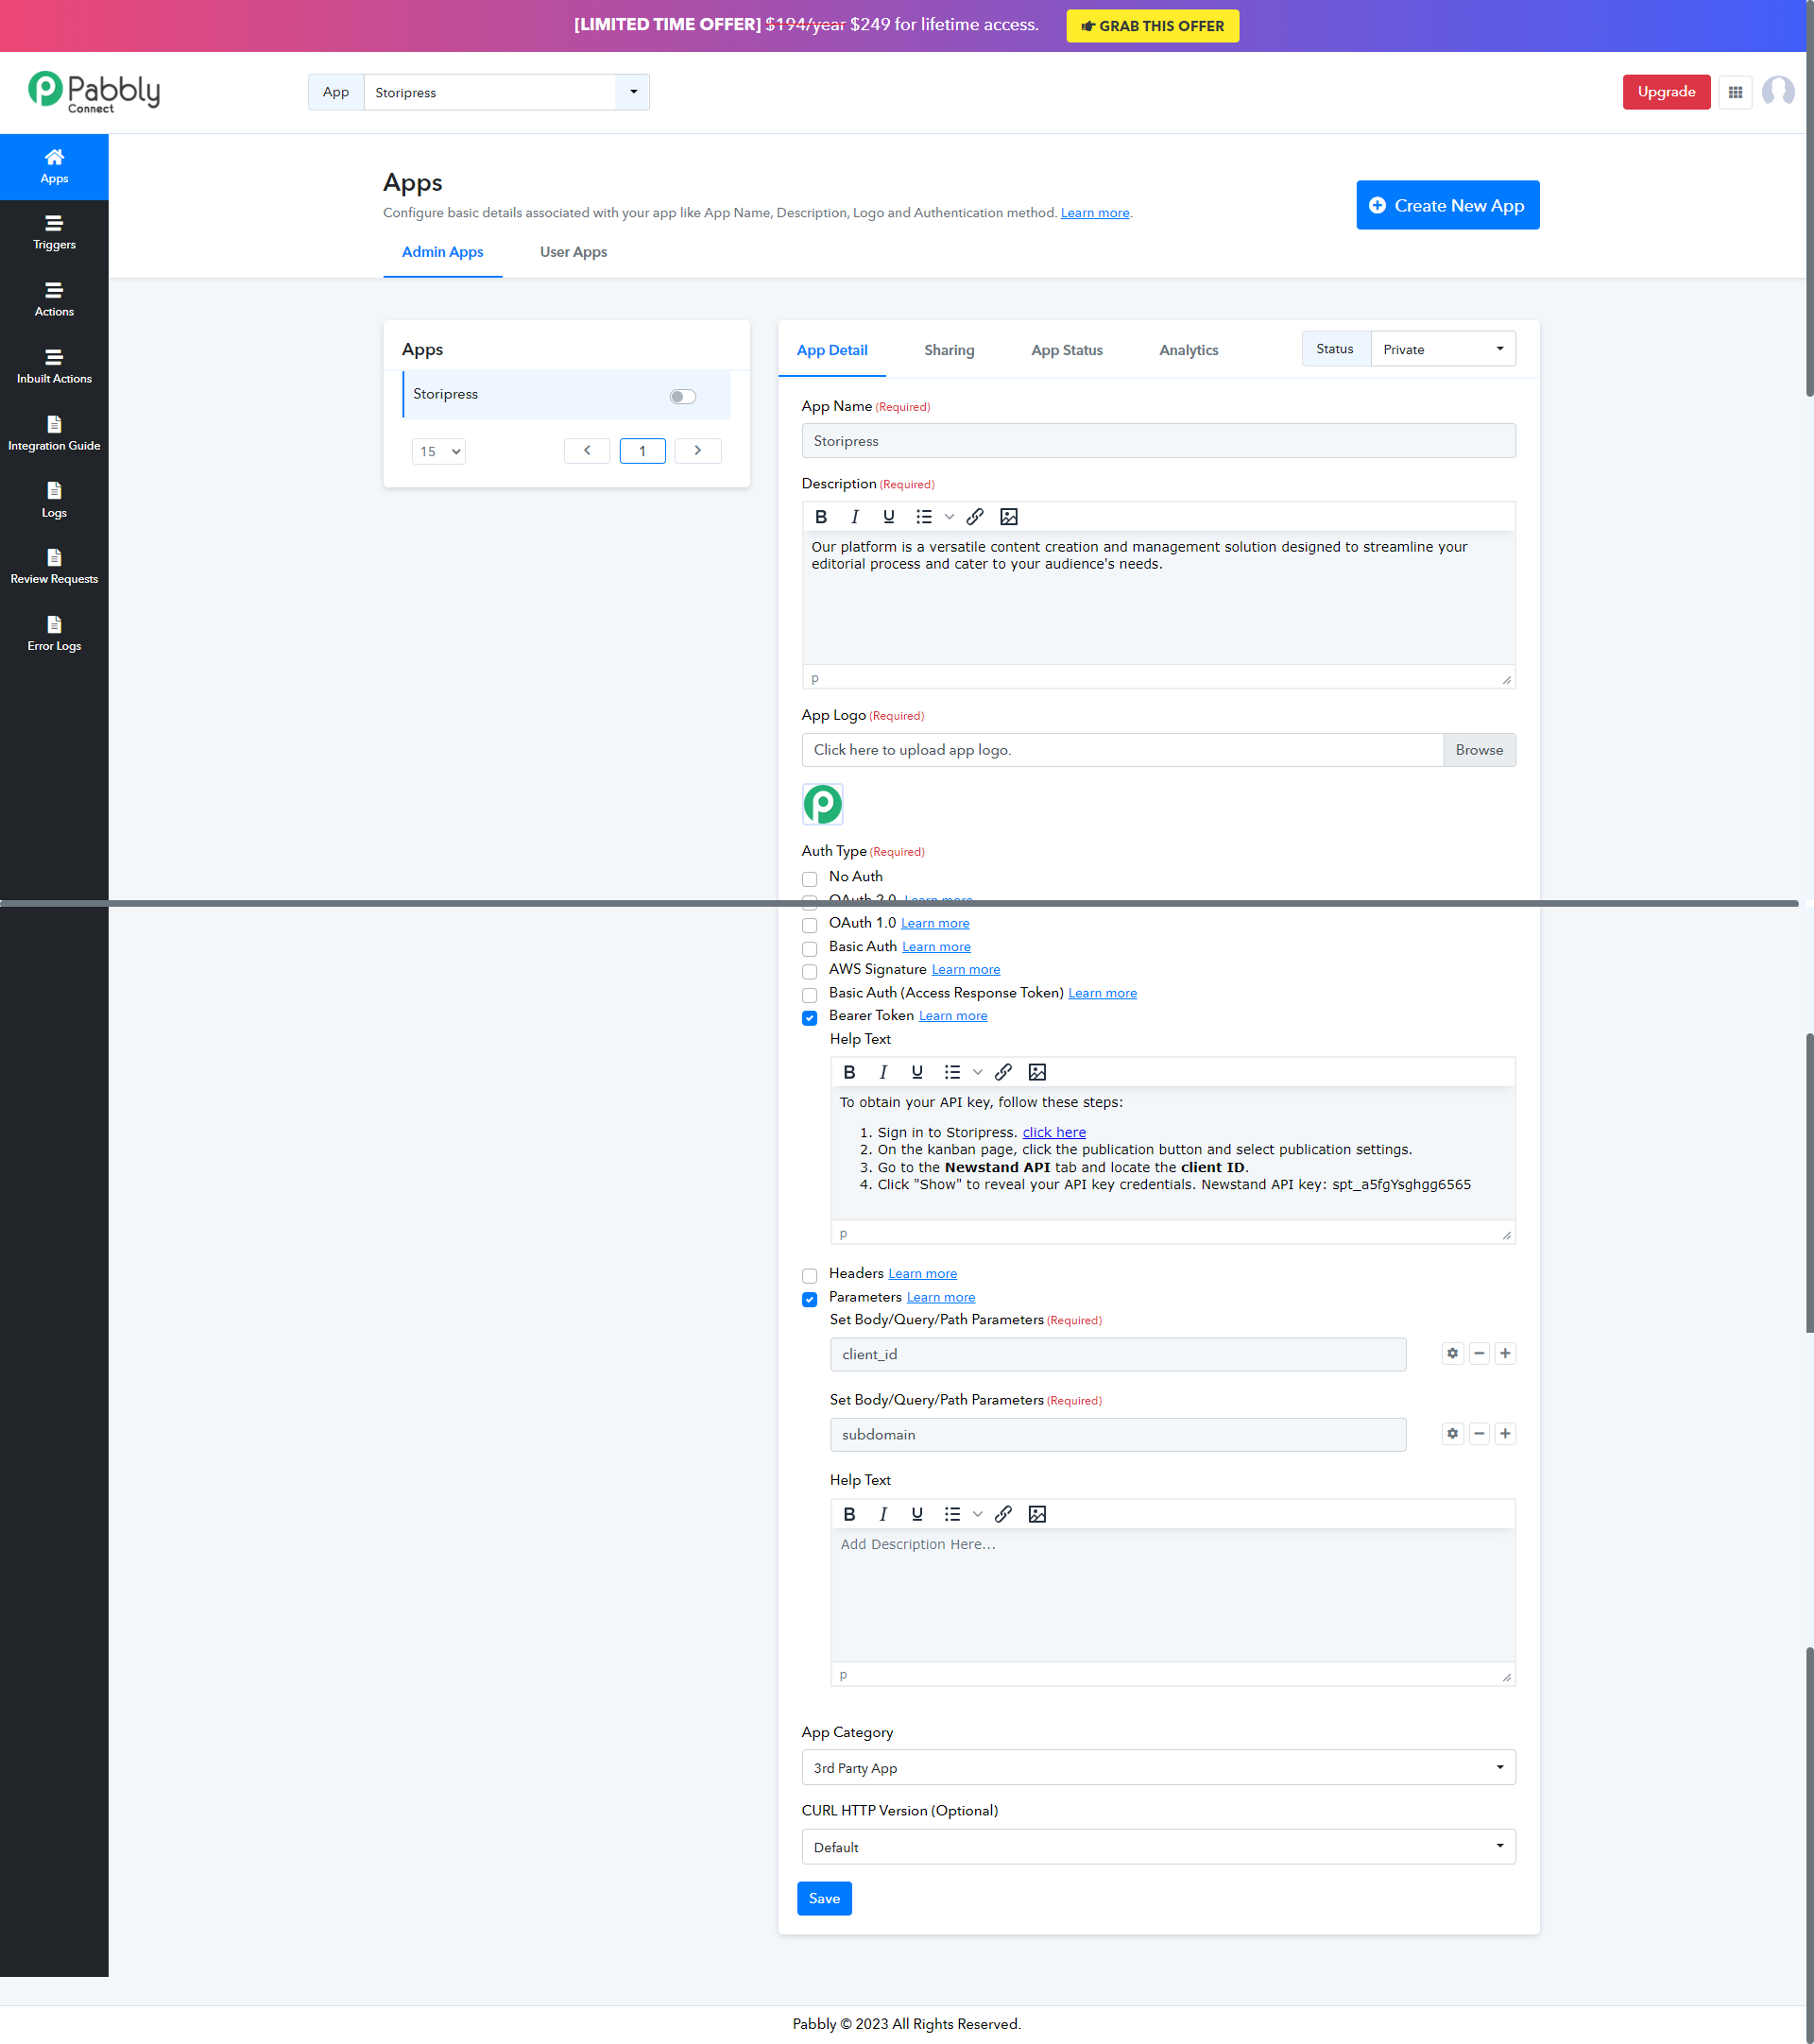Click Create New App button

[1447, 205]
